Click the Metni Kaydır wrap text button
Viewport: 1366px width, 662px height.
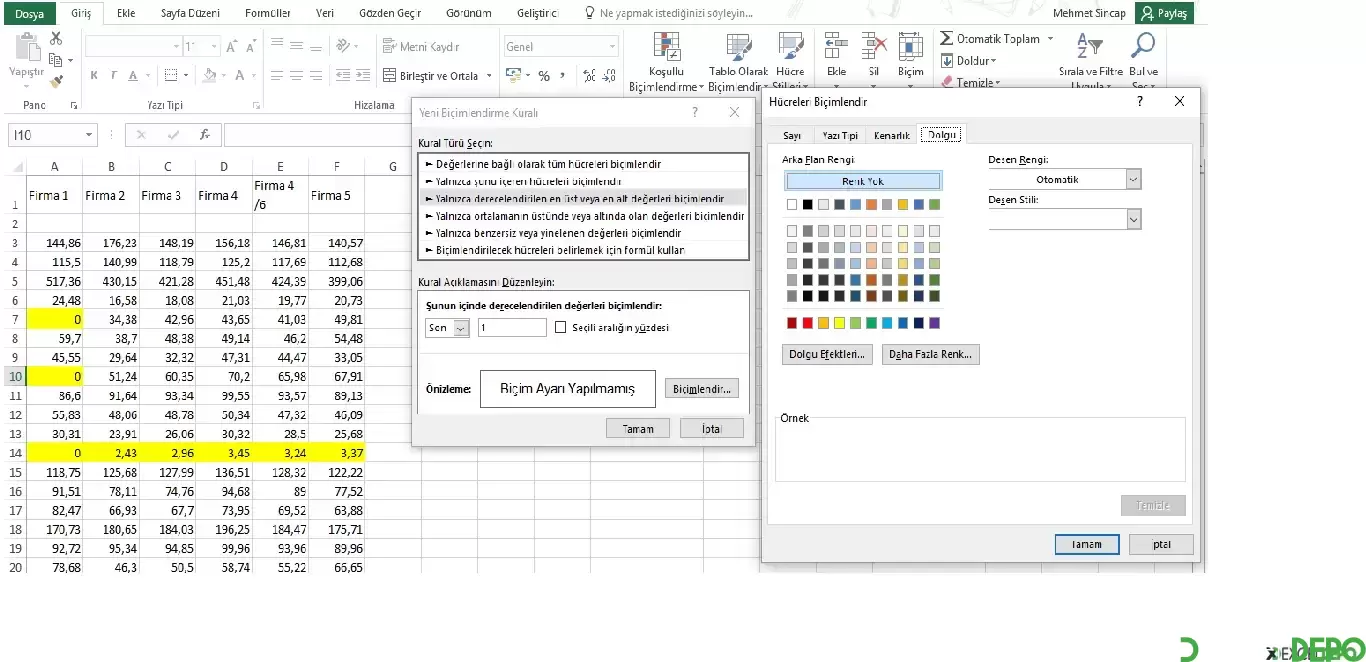coord(421,47)
